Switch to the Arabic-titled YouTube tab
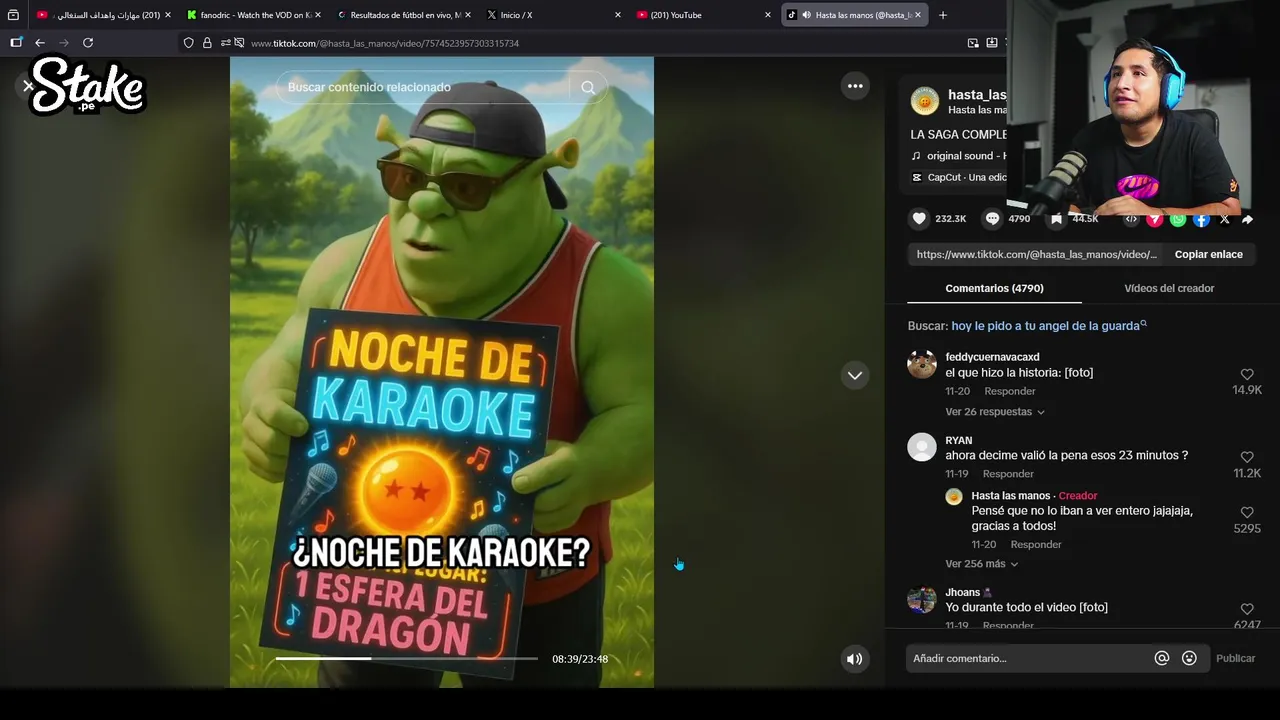The width and height of the screenshot is (1280, 720). click(104, 15)
